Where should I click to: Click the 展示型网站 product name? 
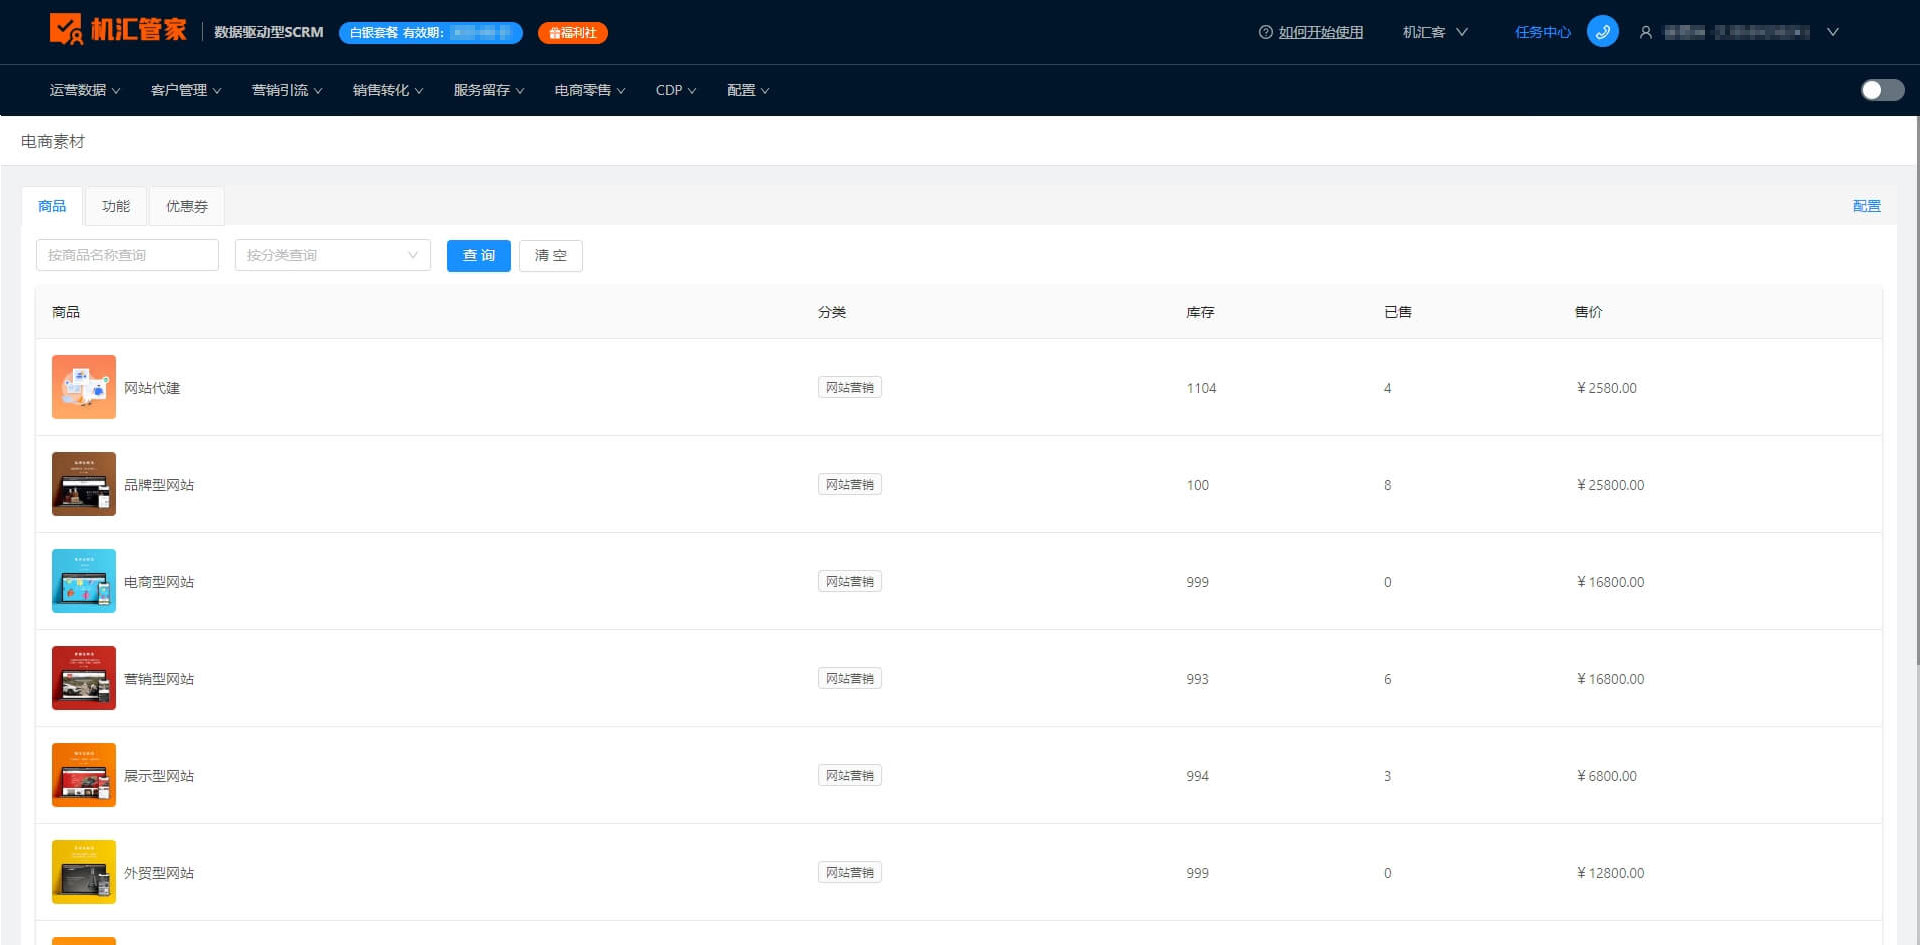(x=159, y=776)
